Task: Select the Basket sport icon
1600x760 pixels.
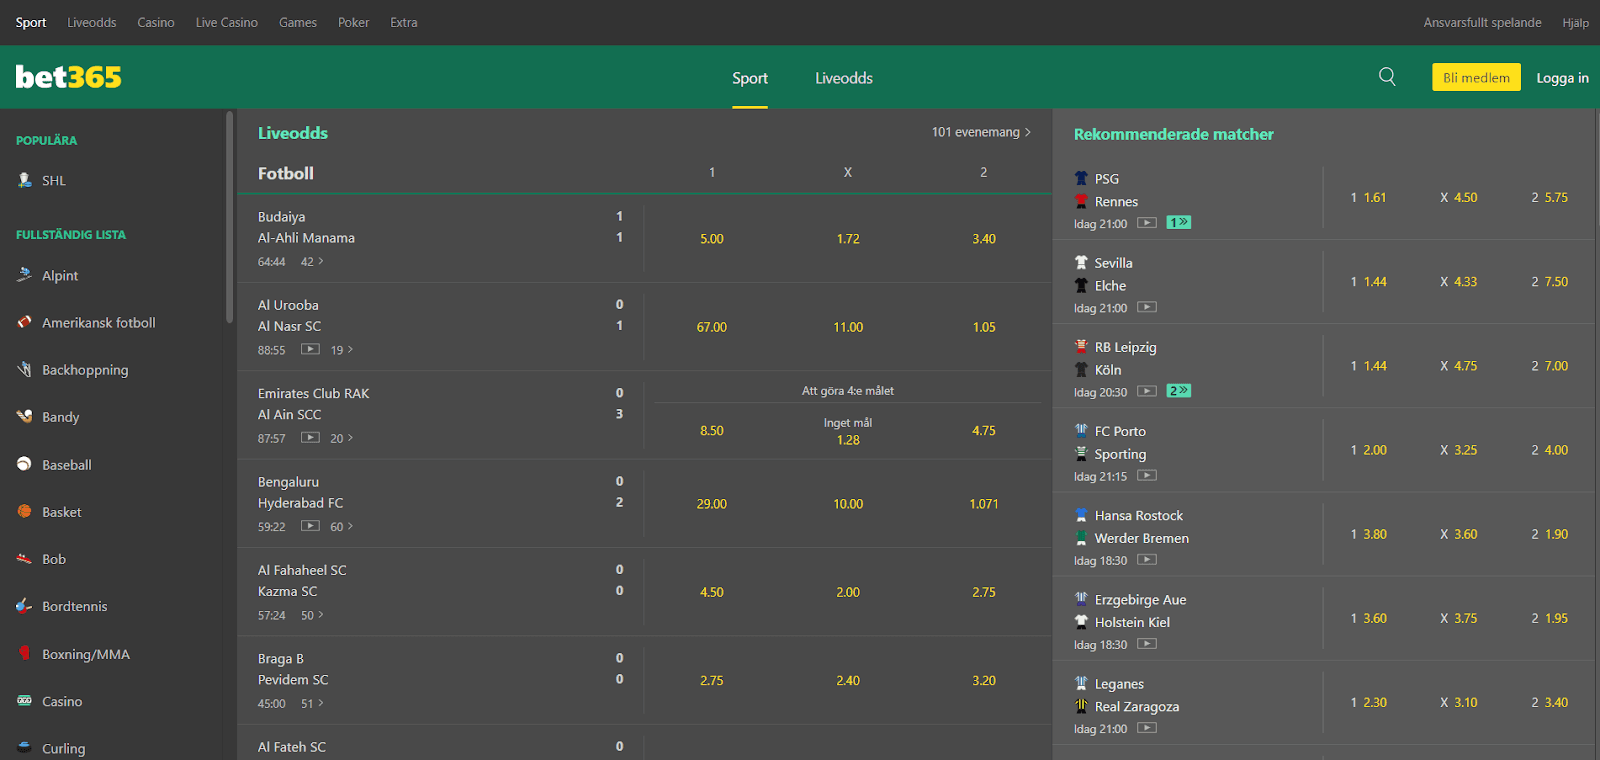Action: 25,511
